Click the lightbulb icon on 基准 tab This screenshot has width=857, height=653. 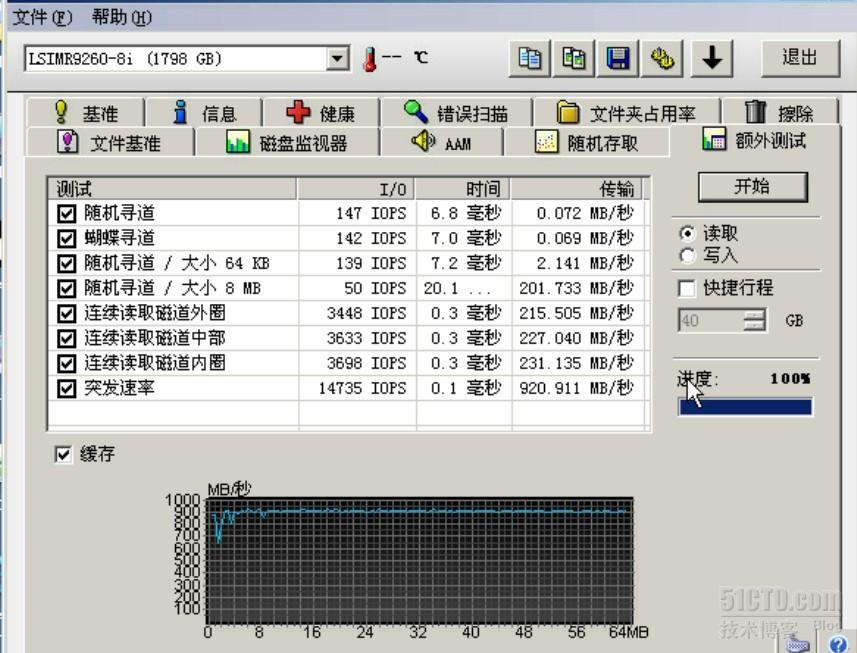[x=61, y=112]
